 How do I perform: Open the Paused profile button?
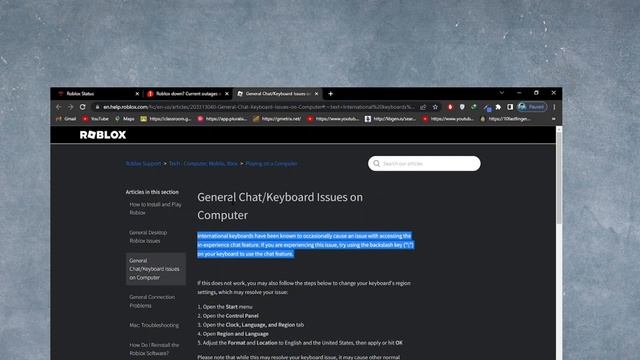coord(532,107)
